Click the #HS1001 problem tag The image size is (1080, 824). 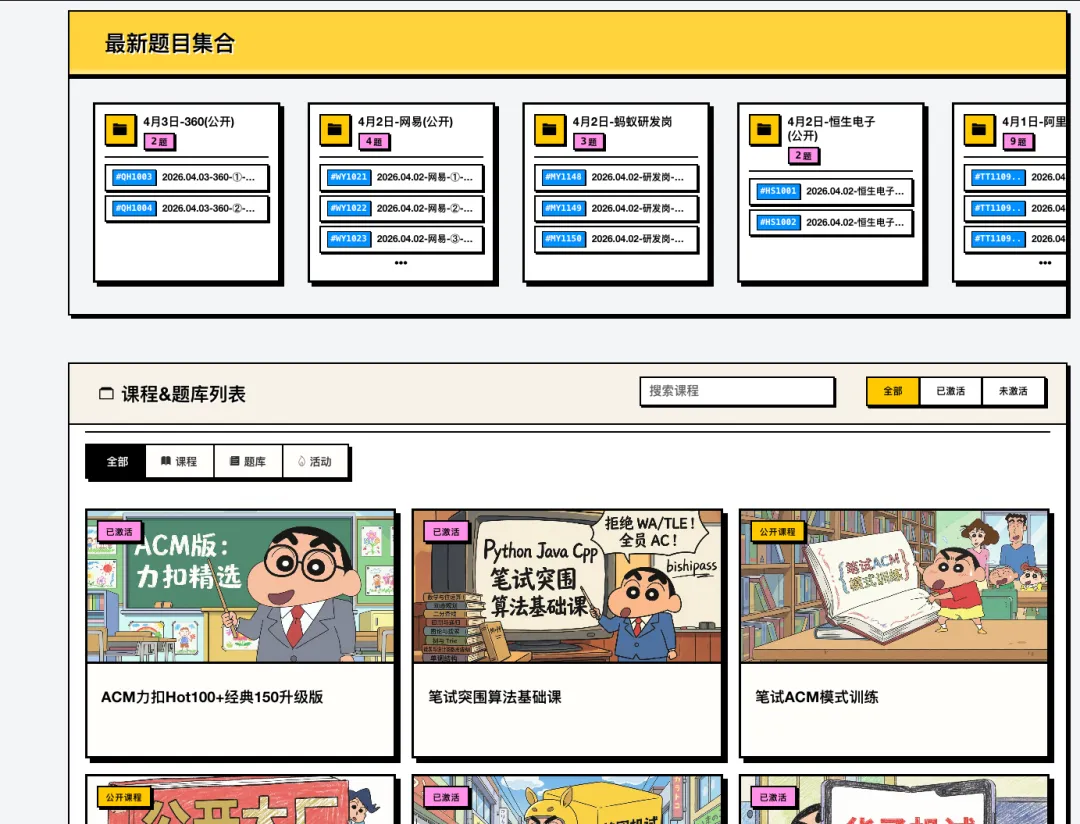pyautogui.click(x=778, y=191)
